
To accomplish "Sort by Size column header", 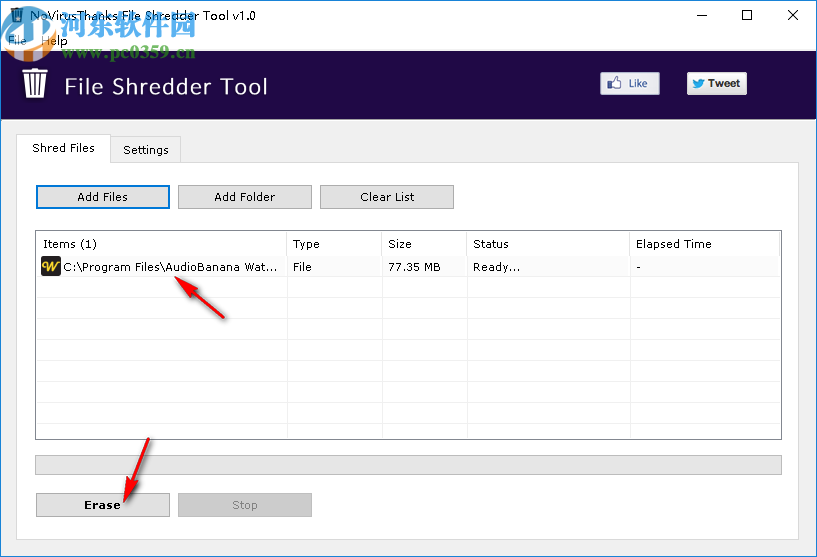I will [x=424, y=244].
